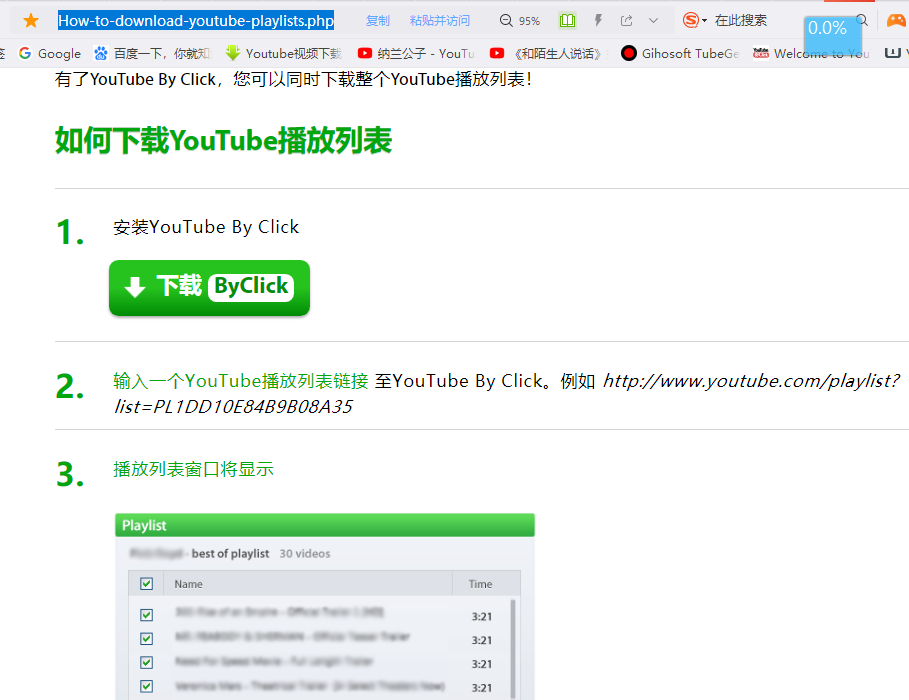Click the green 下载 ByClick download button
This screenshot has width=909, height=700.
[x=209, y=288]
